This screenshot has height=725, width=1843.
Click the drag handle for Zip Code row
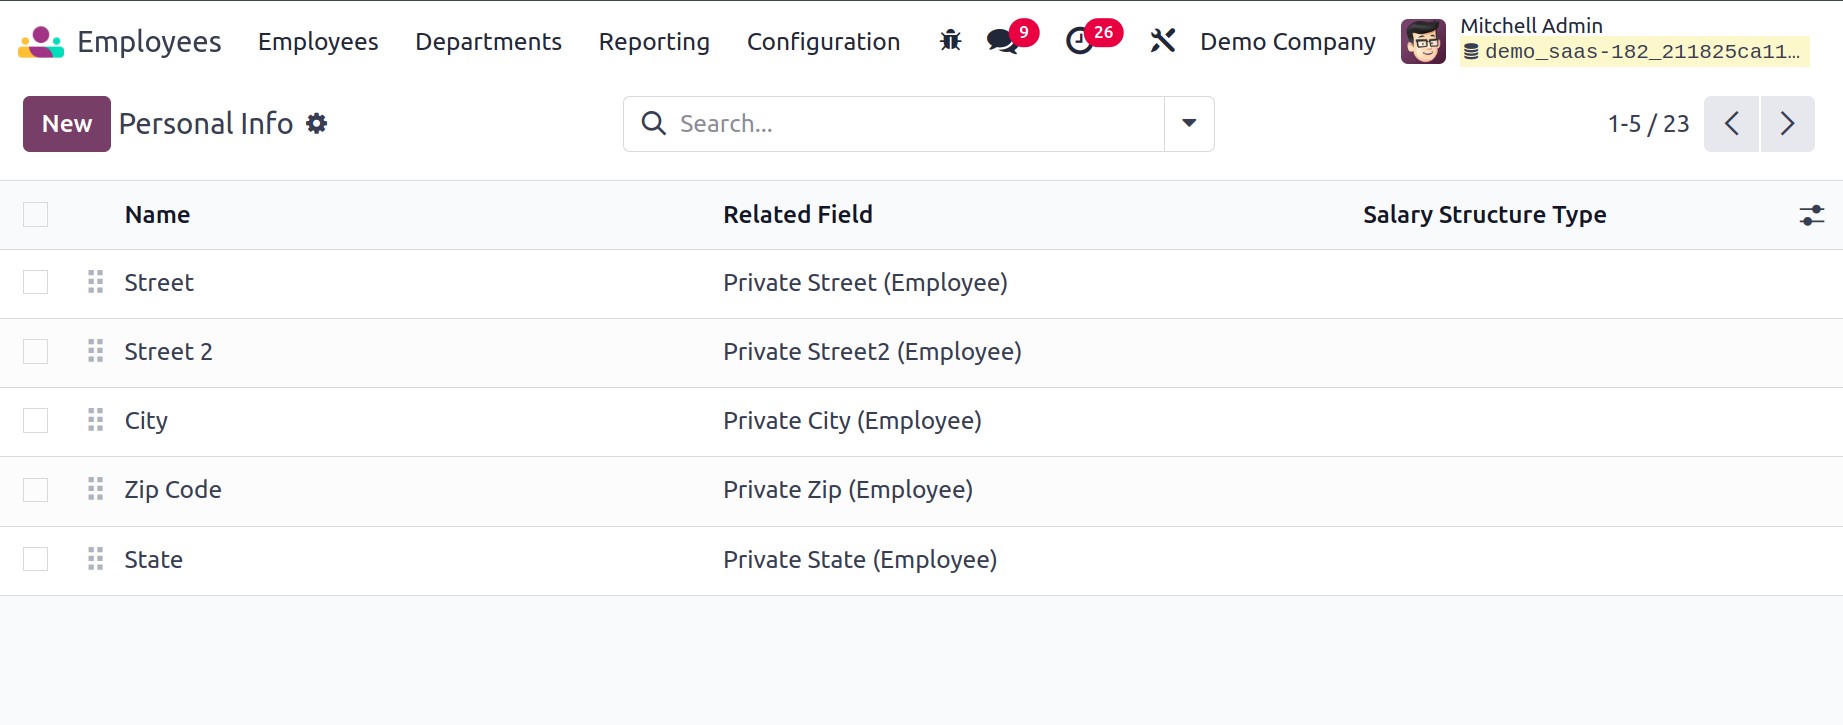tap(96, 490)
